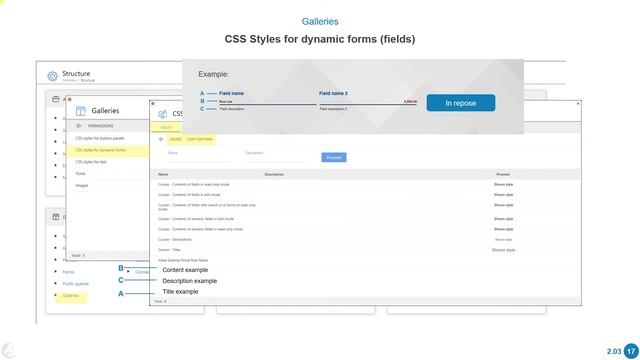Open the Public queries link

(76, 284)
